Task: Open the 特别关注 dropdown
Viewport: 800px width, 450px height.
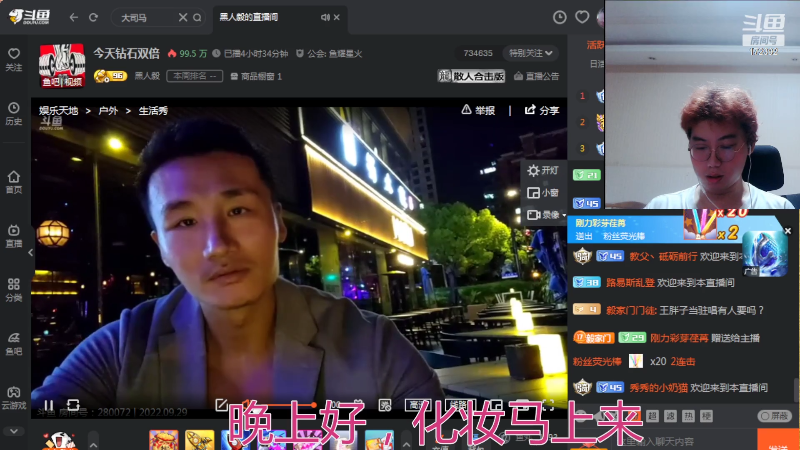Action: coord(531,53)
